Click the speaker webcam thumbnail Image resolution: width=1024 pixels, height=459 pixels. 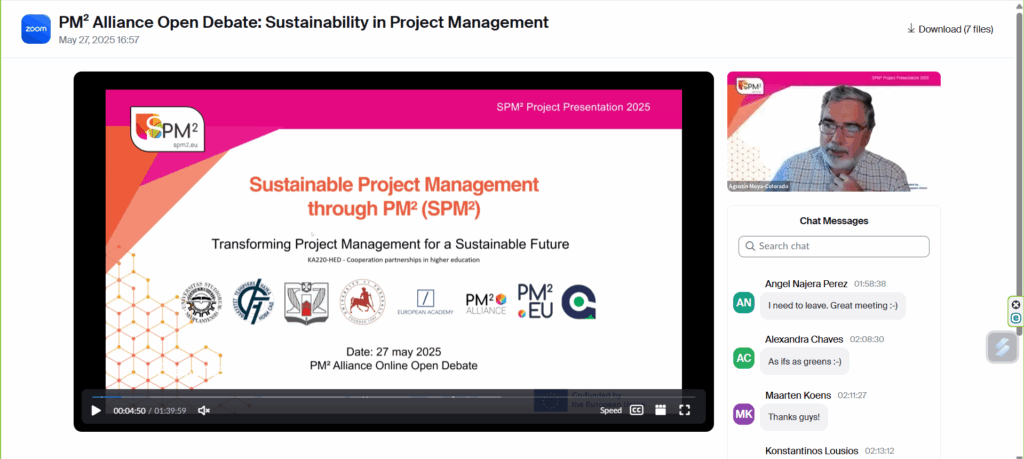coord(834,131)
